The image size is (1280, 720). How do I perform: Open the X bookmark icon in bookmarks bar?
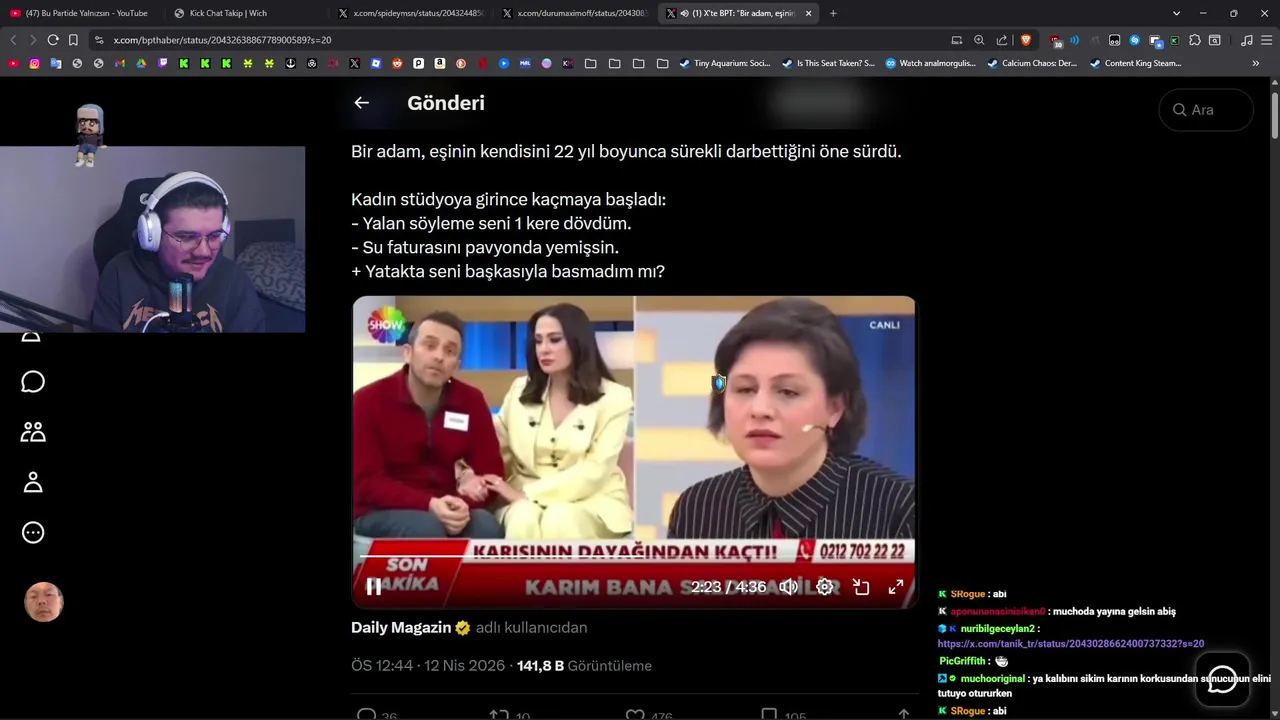pos(354,63)
